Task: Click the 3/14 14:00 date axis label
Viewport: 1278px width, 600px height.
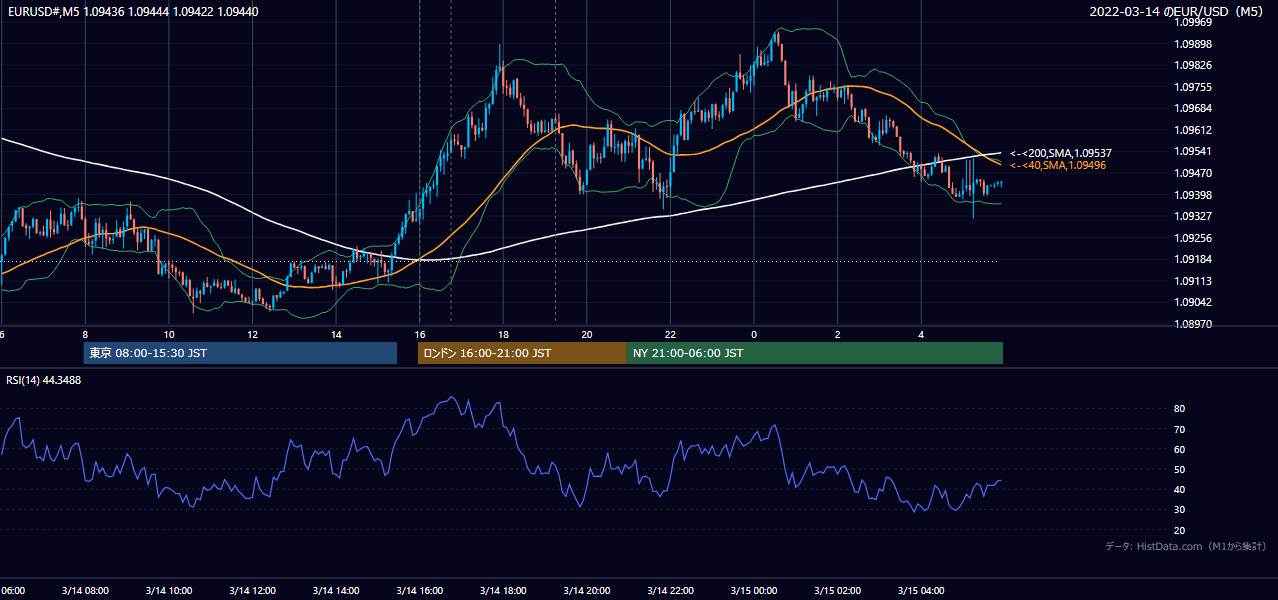Action: point(336,590)
